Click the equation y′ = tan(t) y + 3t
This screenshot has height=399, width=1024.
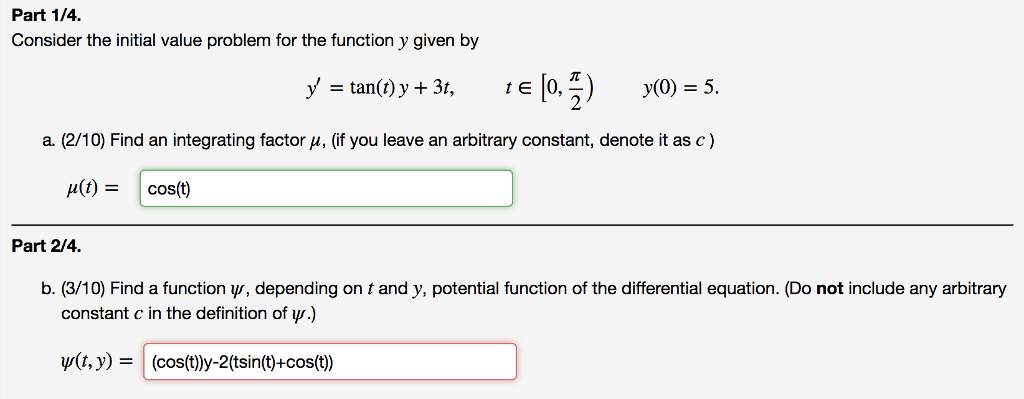coord(381,87)
